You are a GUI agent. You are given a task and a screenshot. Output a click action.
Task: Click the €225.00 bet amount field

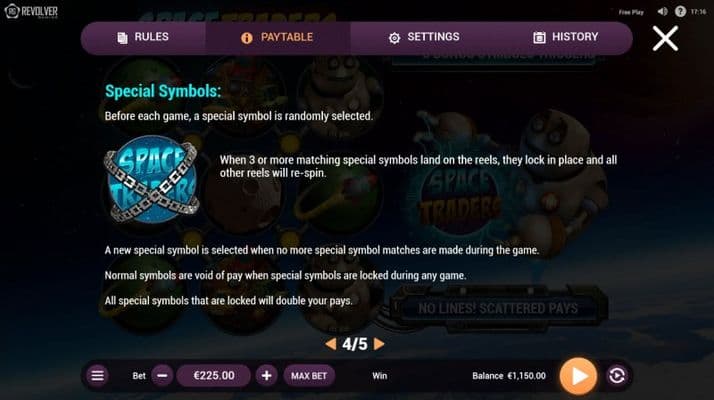point(214,376)
